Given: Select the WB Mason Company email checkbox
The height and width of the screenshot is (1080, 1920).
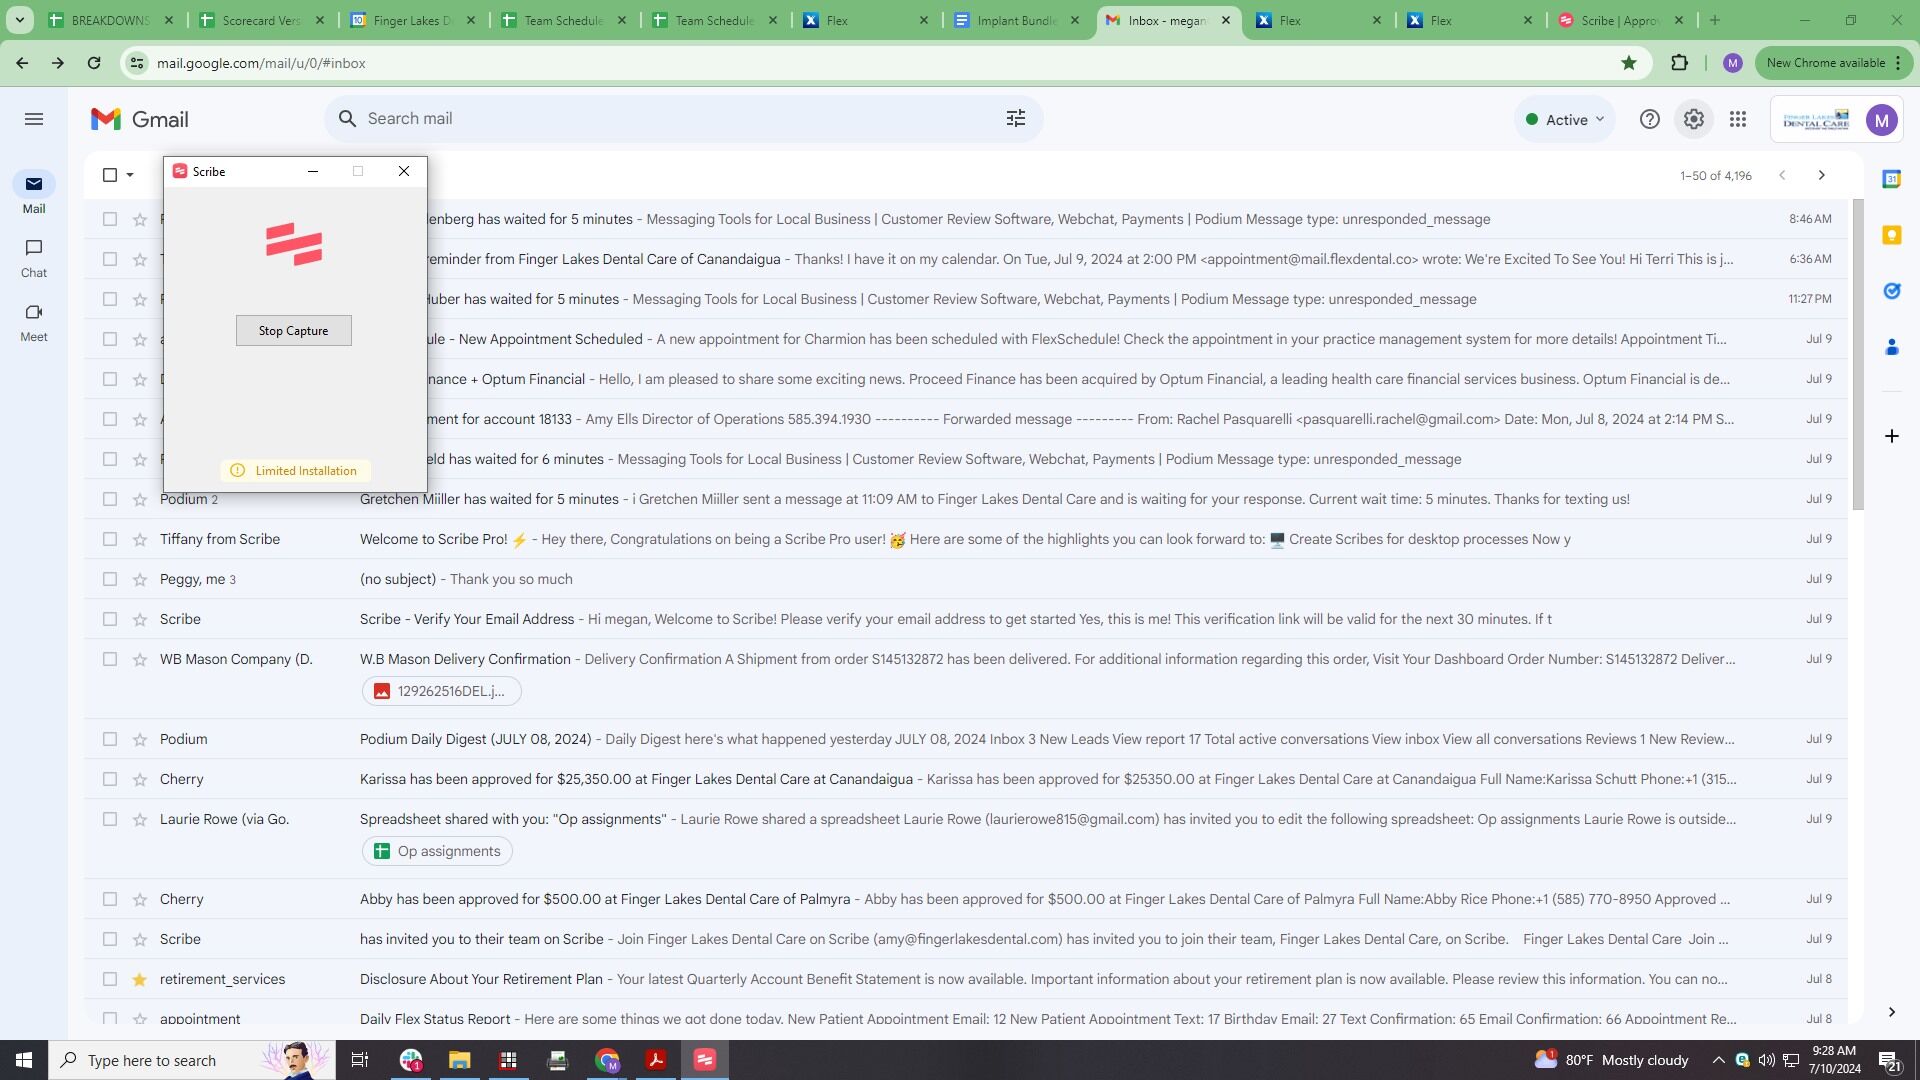Looking at the screenshot, I should [110, 659].
